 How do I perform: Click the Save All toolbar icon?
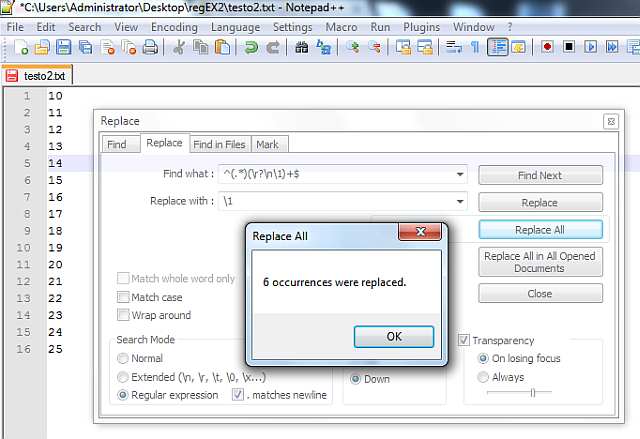85,47
